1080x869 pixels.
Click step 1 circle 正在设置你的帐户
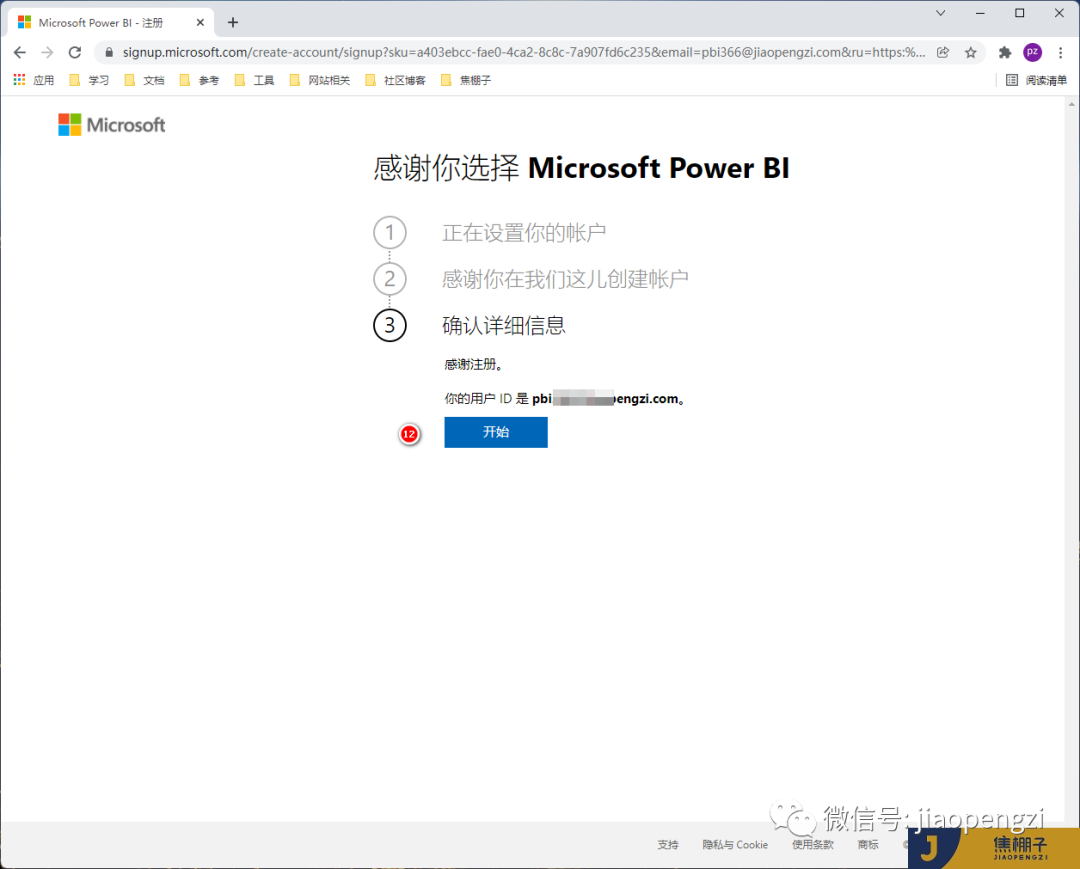coord(390,233)
